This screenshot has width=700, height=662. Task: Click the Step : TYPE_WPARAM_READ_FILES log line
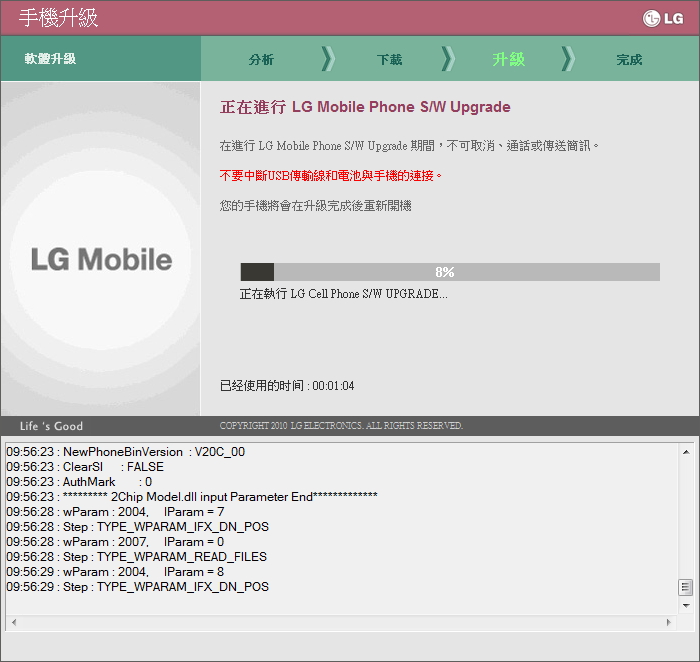pyautogui.click(x=137, y=557)
